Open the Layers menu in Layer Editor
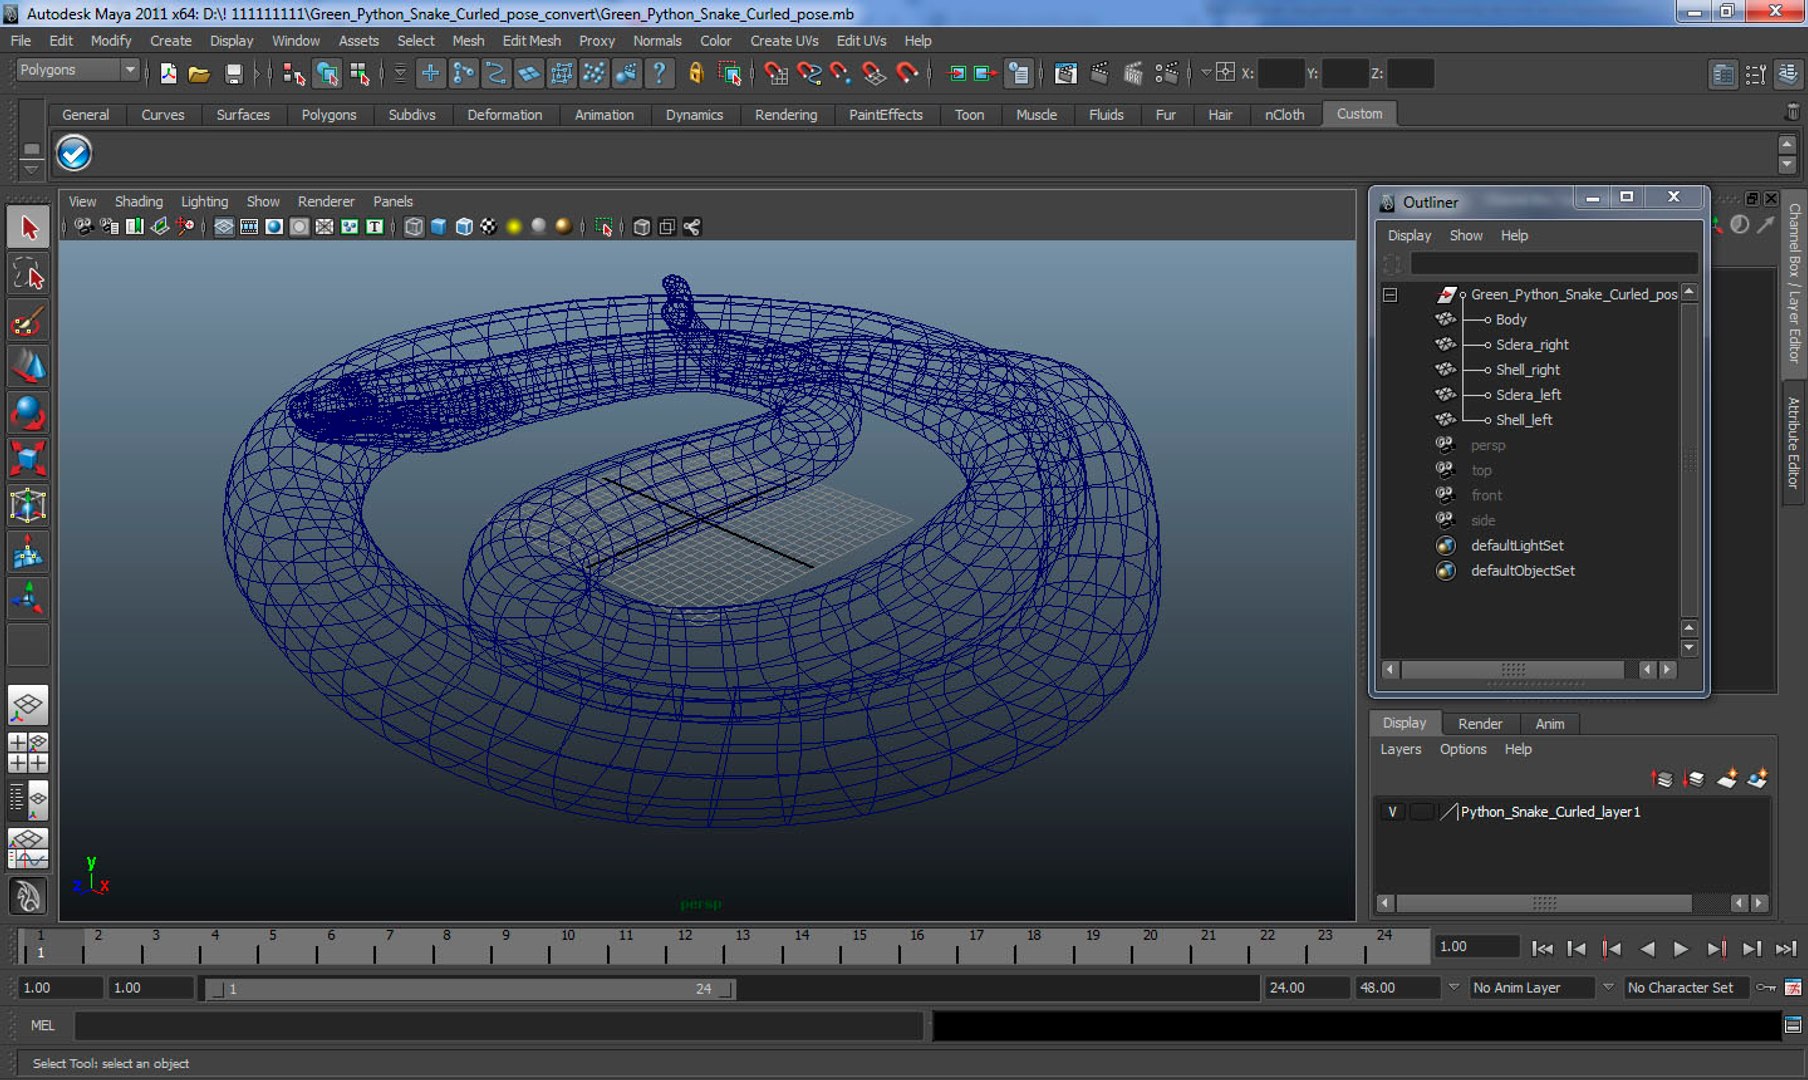 [1400, 749]
